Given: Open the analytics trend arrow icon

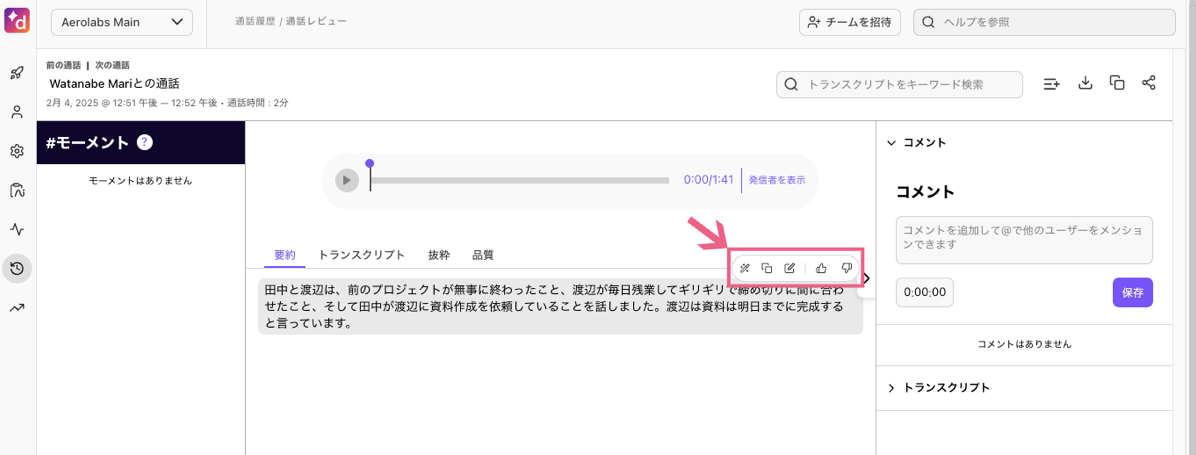Looking at the screenshot, I should (x=16, y=307).
